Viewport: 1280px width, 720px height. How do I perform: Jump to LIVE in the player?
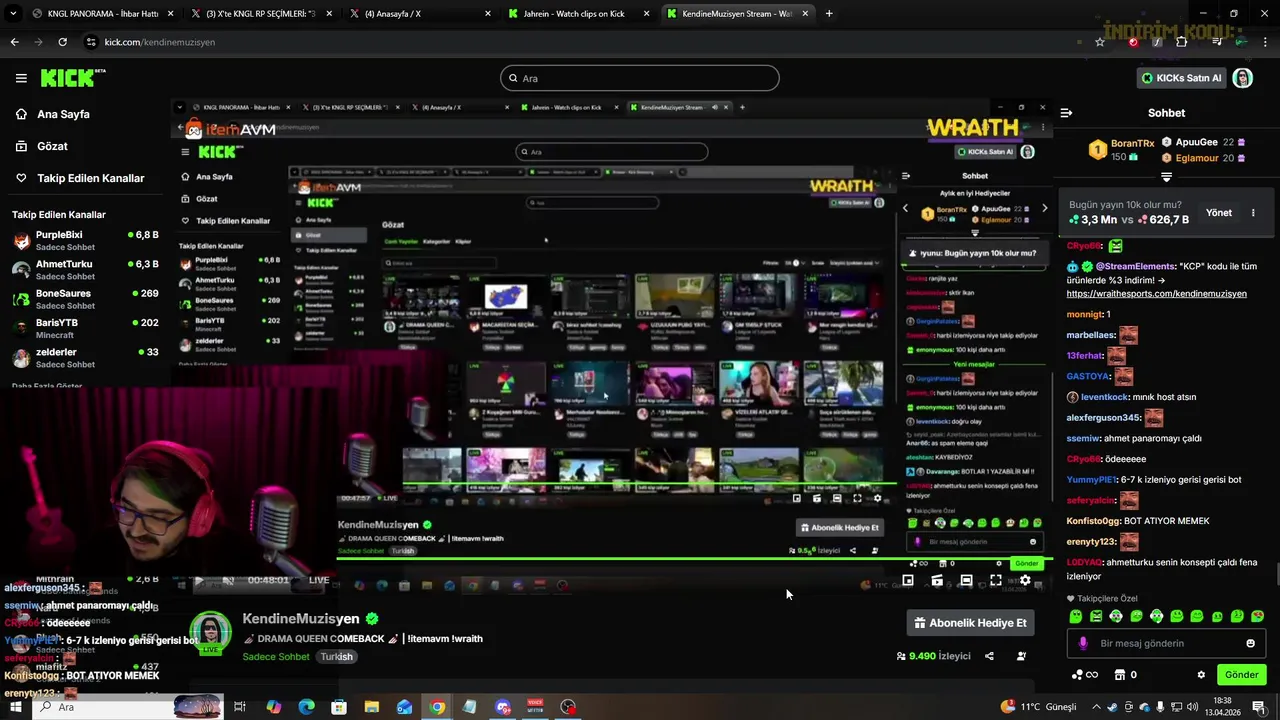point(319,580)
